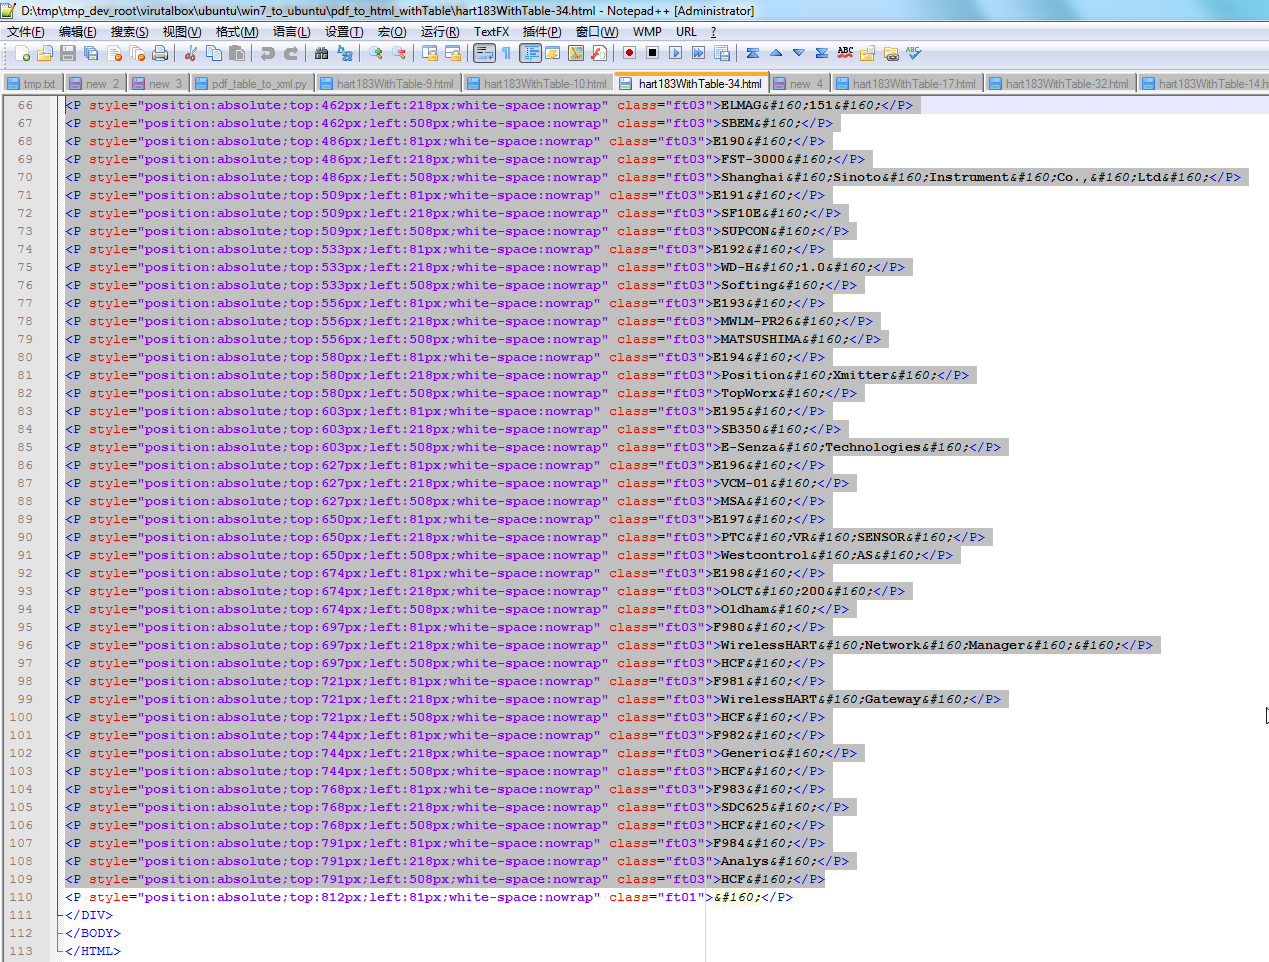
Task: Toggle indent guide toolbar button
Action: (x=530, y=53)
